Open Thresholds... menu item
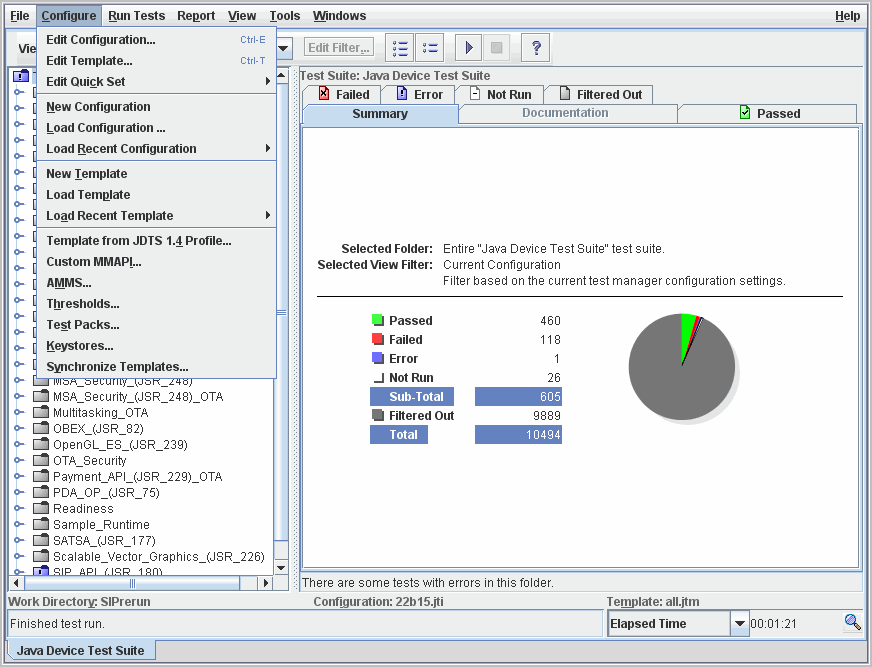 157,304
